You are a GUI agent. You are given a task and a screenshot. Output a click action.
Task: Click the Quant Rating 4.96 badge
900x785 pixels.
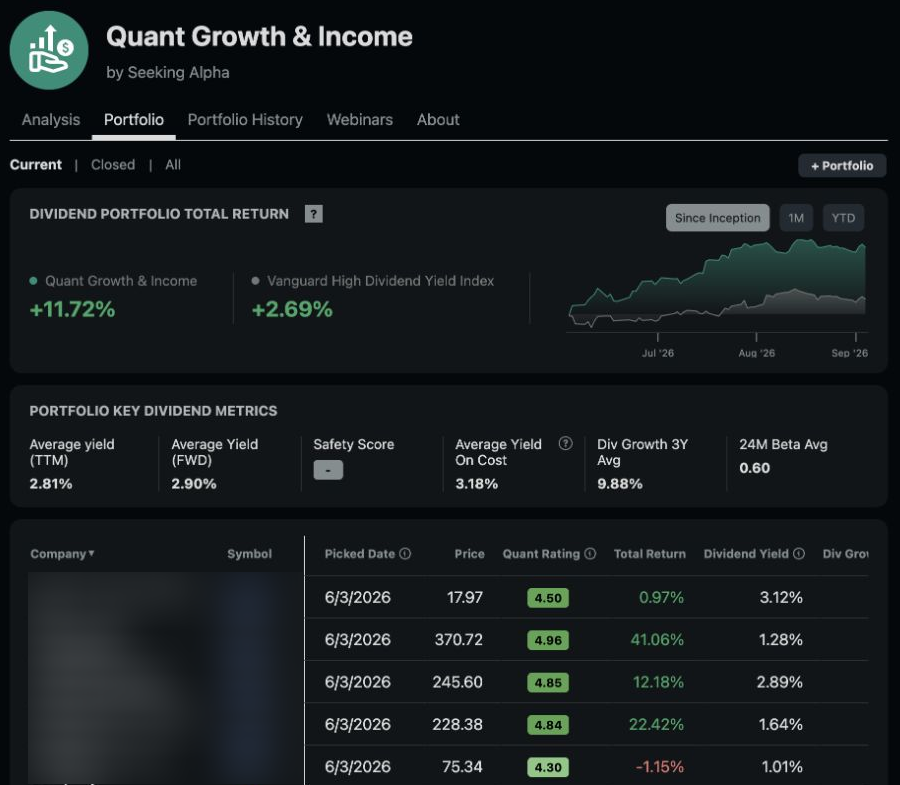(548, 640)
